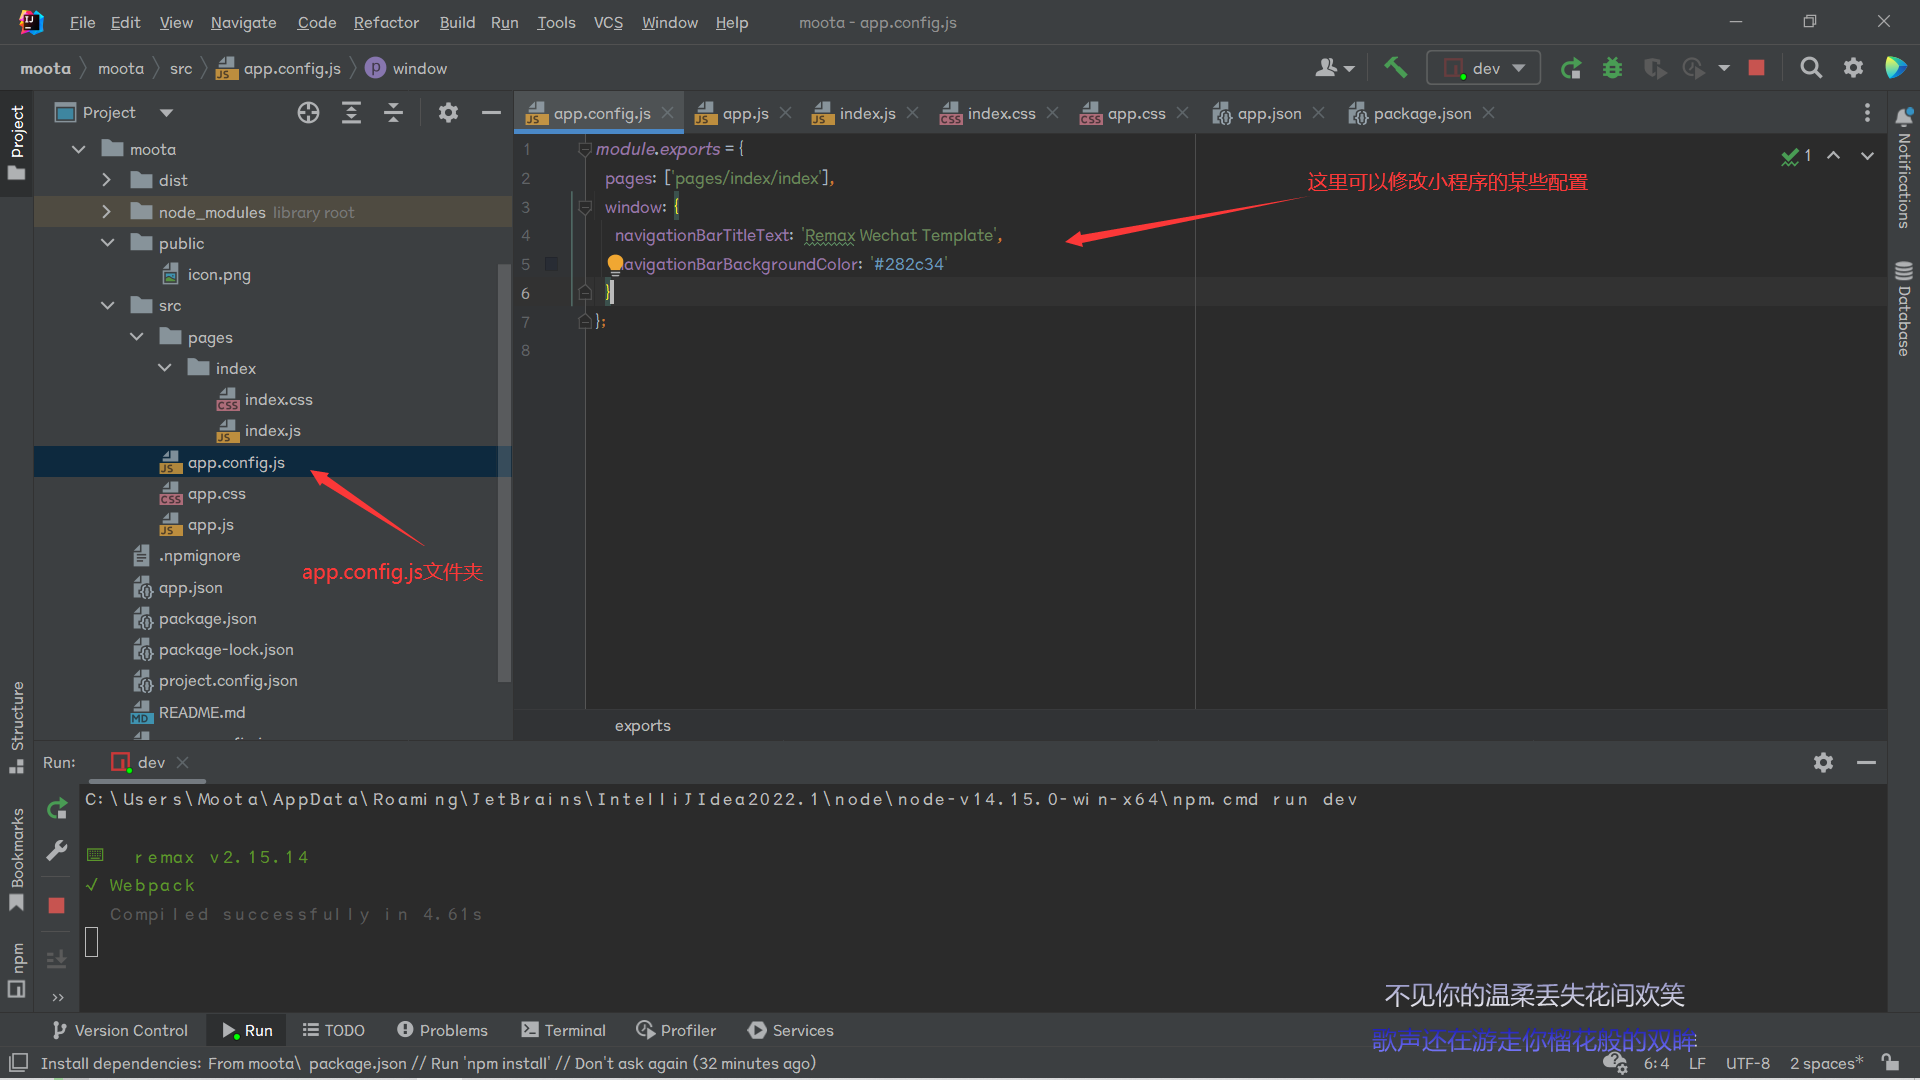Click the Build project hammer icon
1920x1080 pixels.
(1395, 68)
